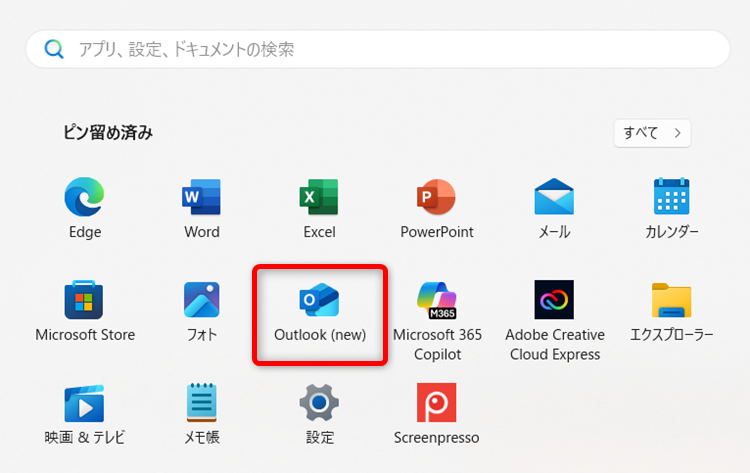Launch Microsoft Store
The height and width of the screenshot is (473, 750).
tap(84, 300)
